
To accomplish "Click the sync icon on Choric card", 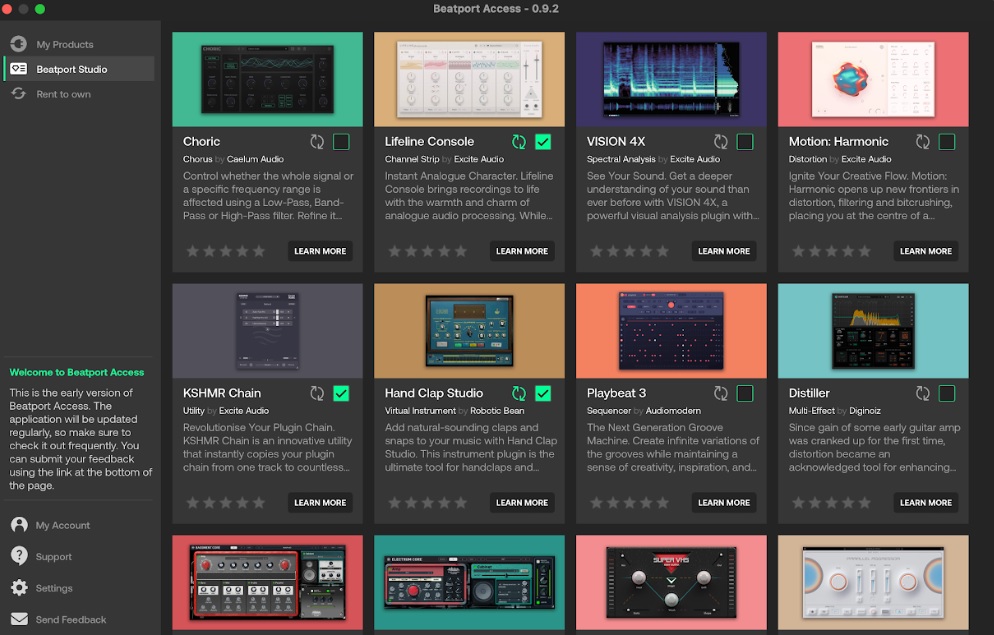I will 317,142.
